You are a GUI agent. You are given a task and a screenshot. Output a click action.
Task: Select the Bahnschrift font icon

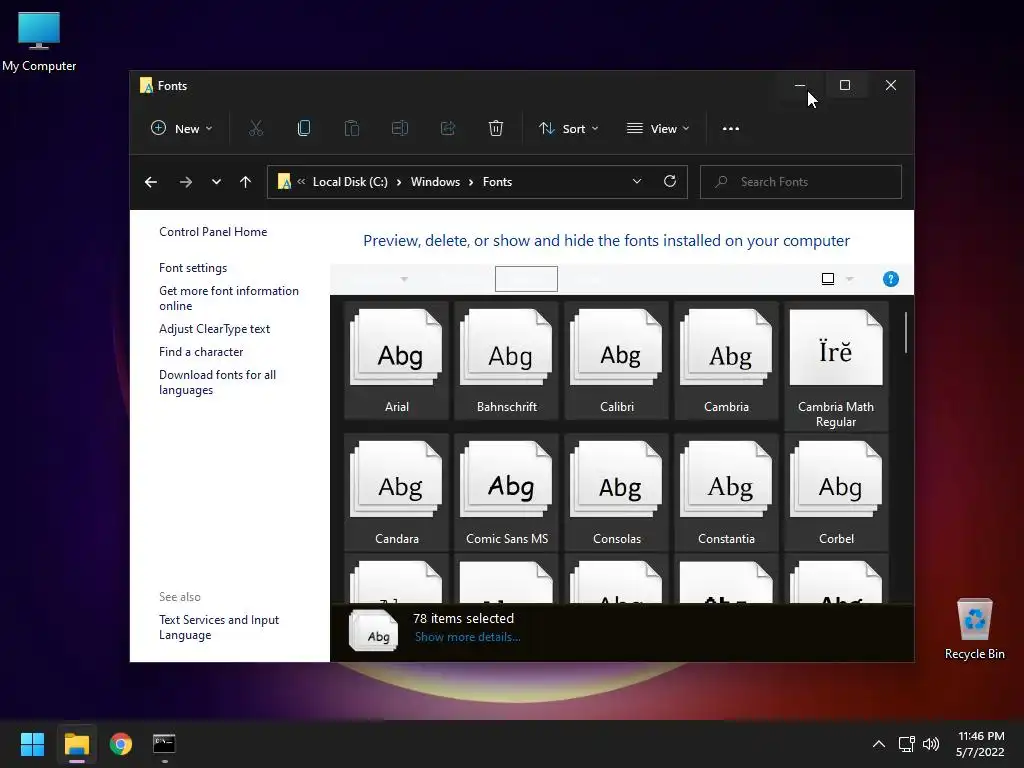[507, 361]
